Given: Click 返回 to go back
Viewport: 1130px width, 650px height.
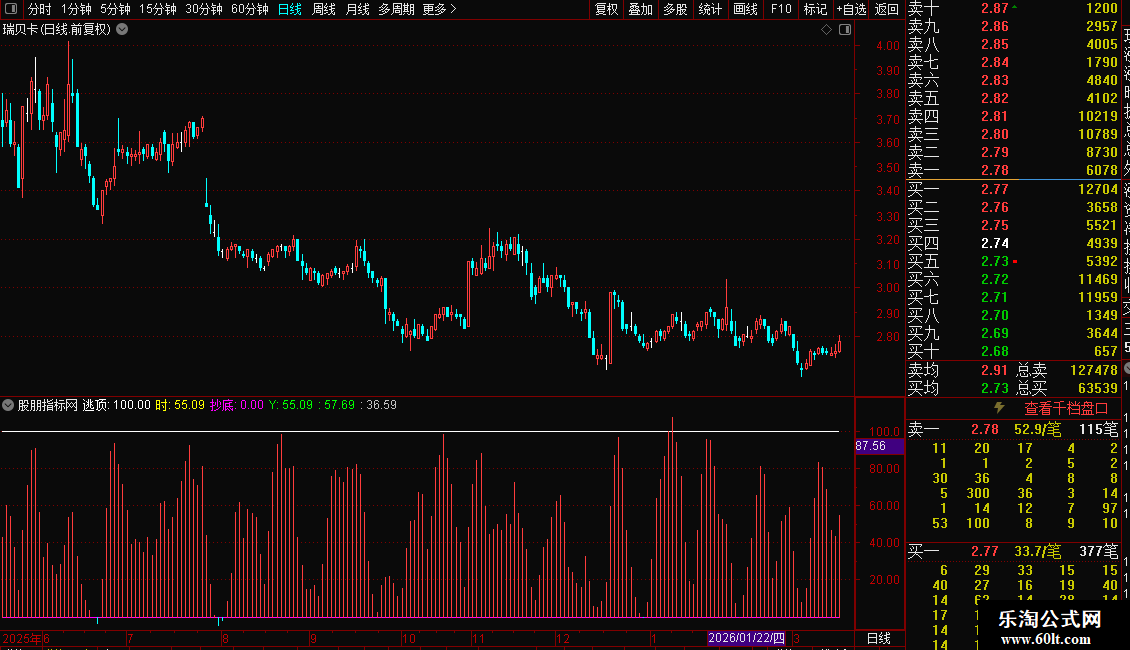Looking at the screenshot, I should click(886, 9).
